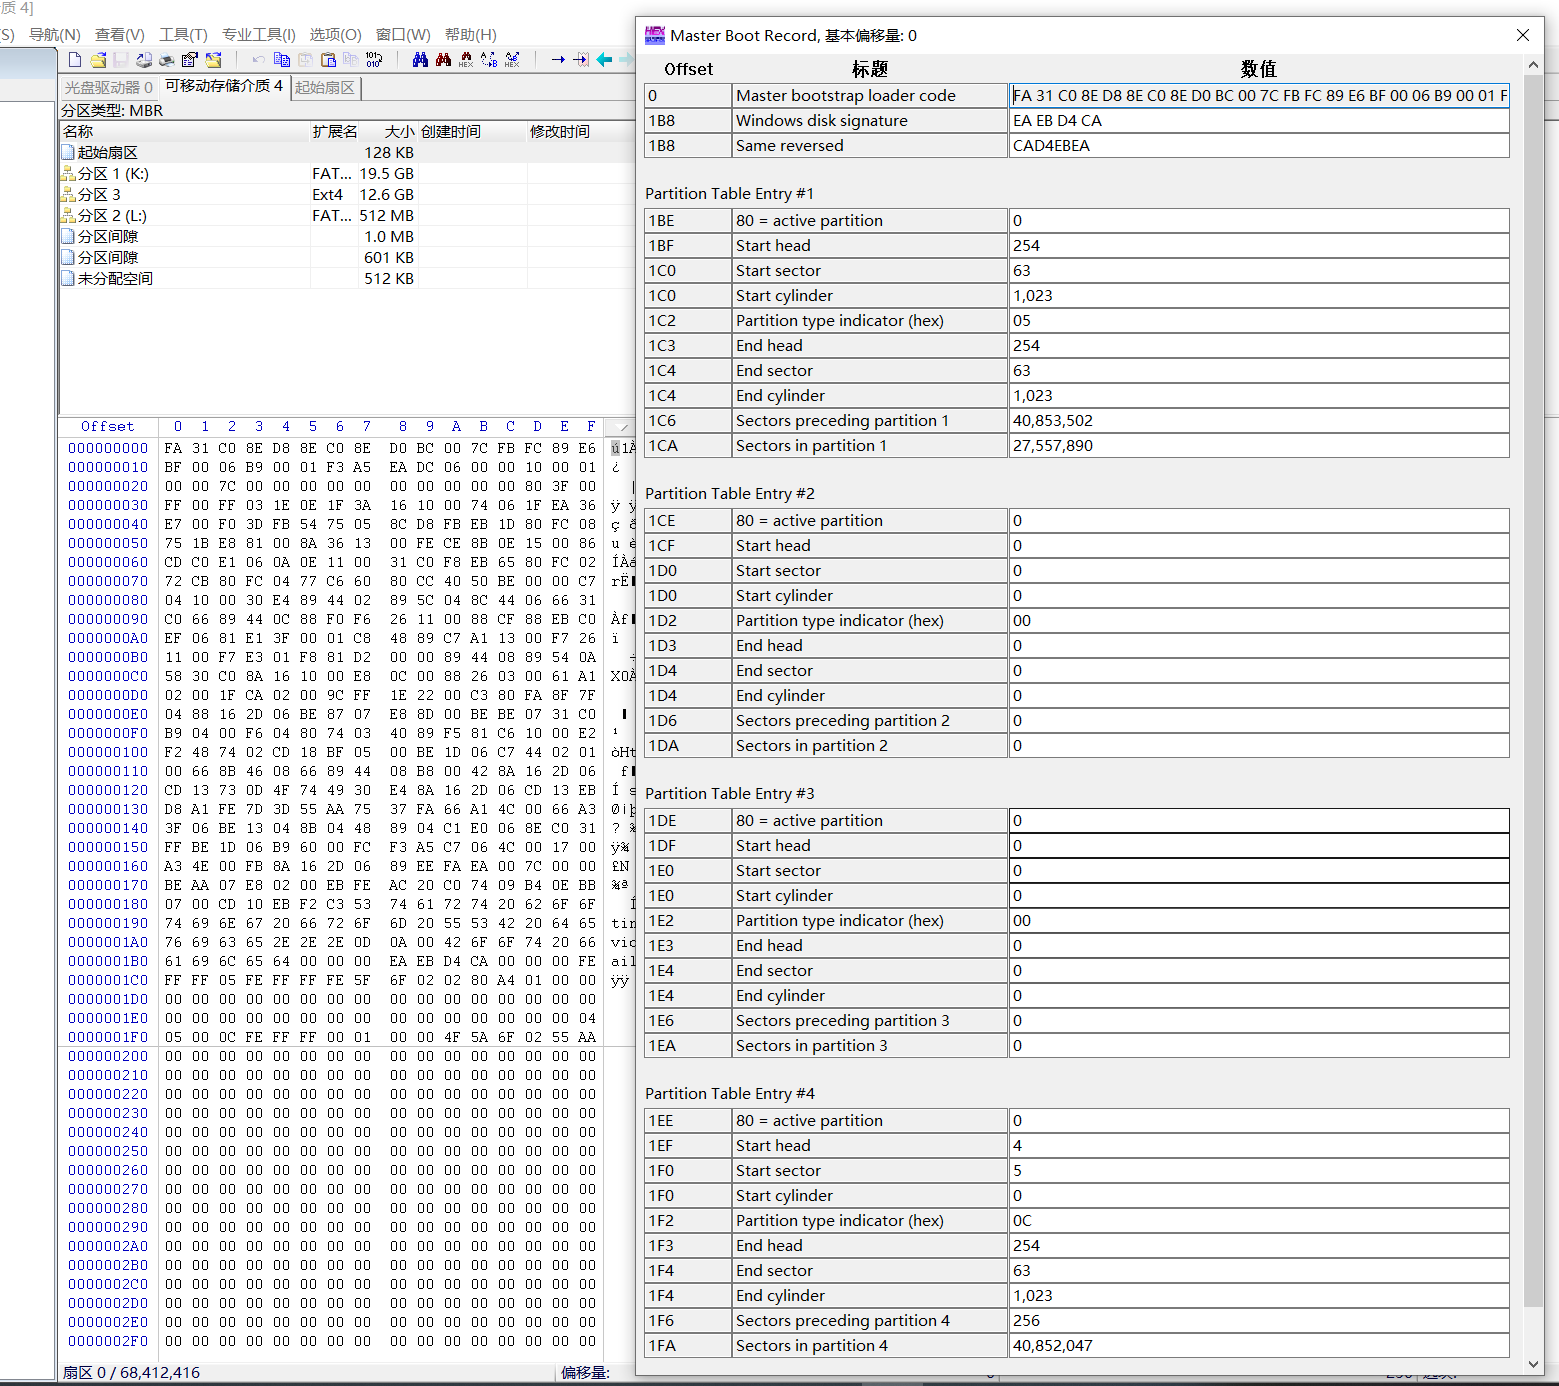Switch to the 可移动存储介质 4 tab

224,86
